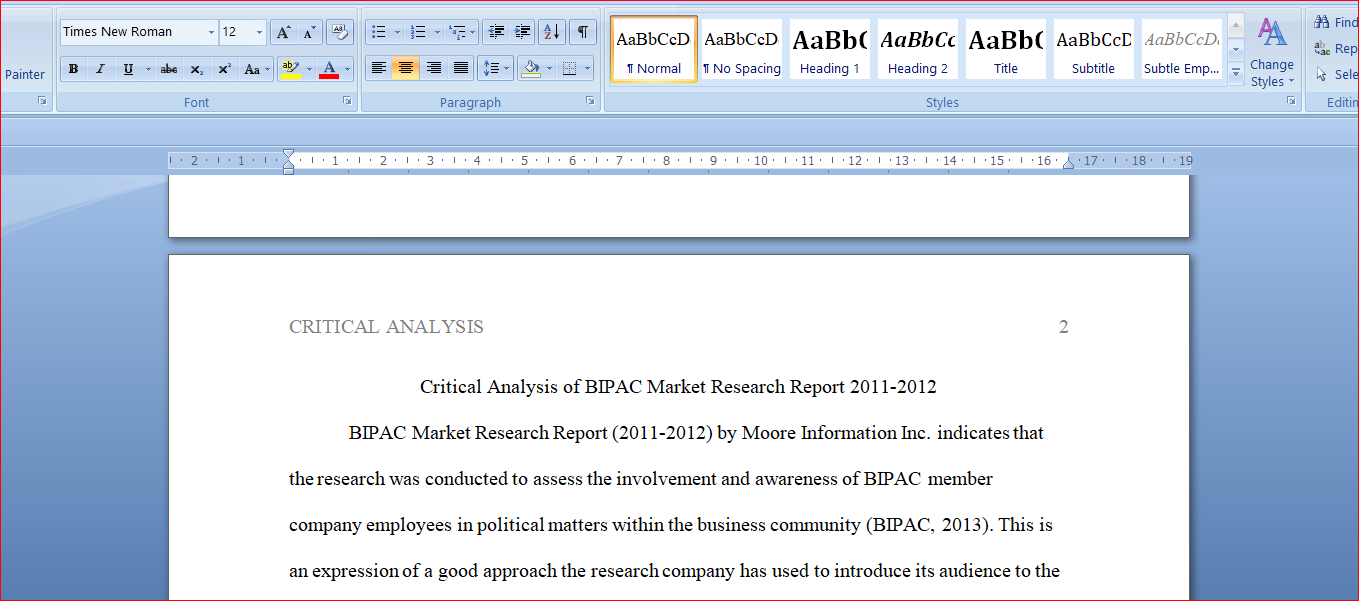This screenshot has height=601, width=1359.
Task: Open bullets library dropdown arrow
Action: tap(397, 32)
